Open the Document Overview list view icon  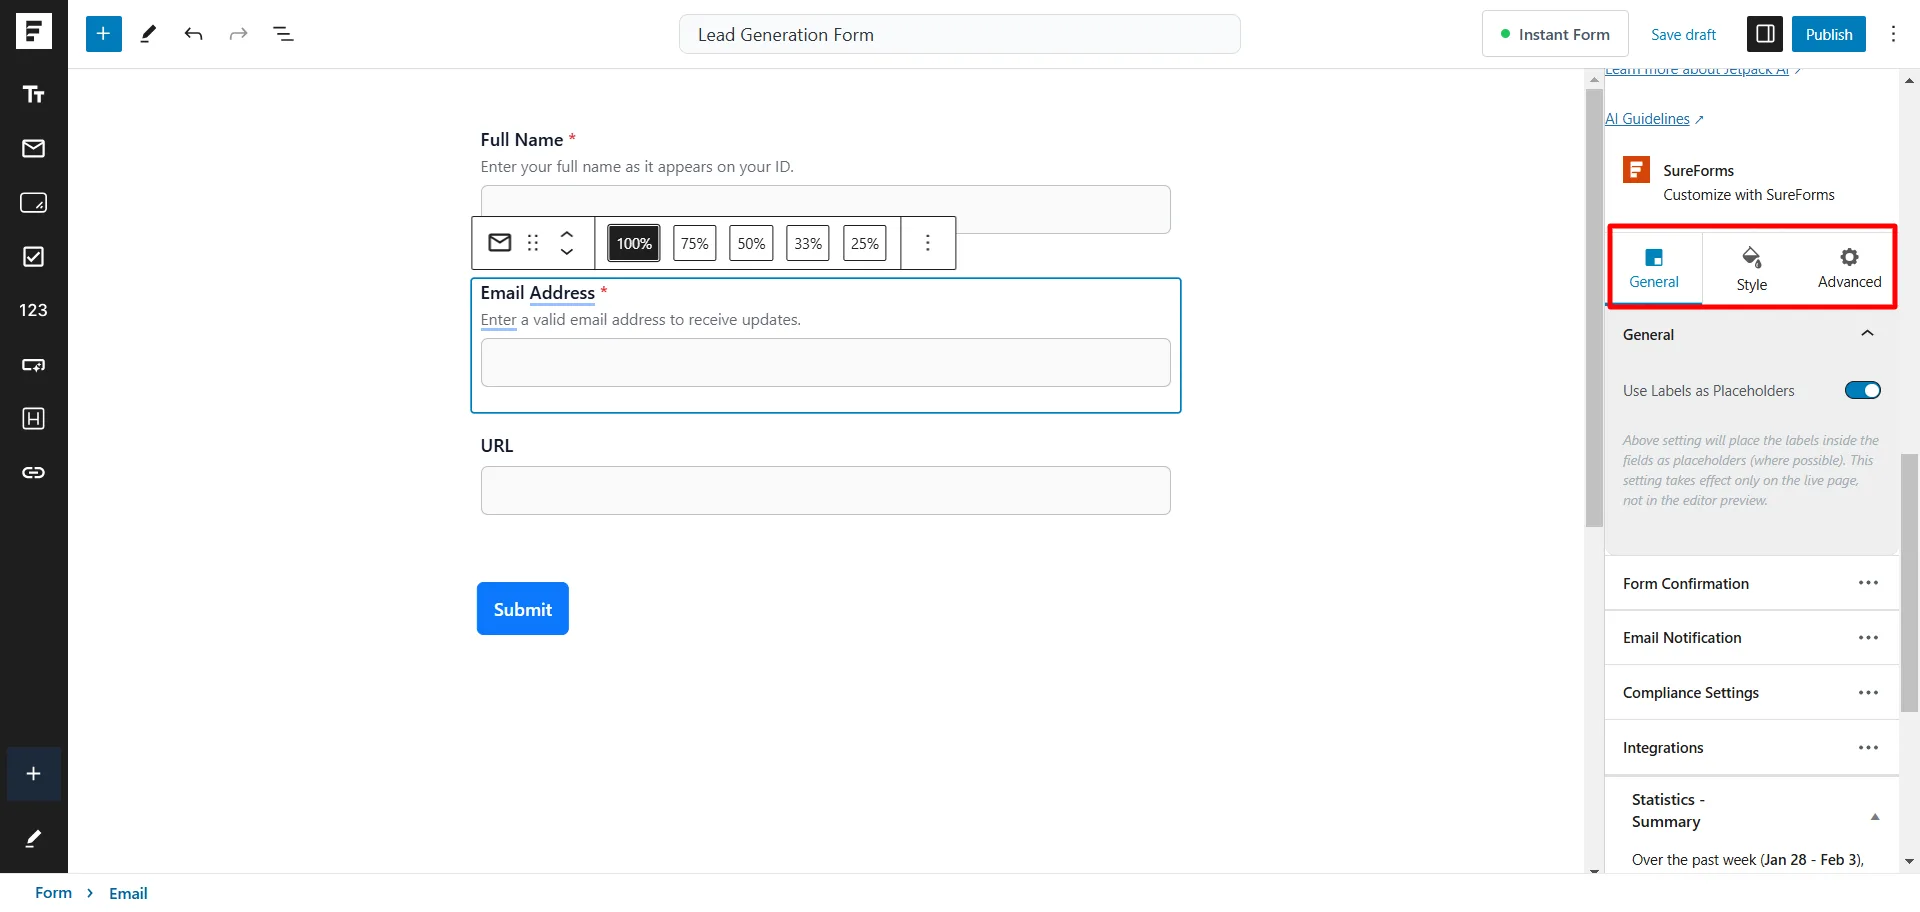click(x=283, y=33)
